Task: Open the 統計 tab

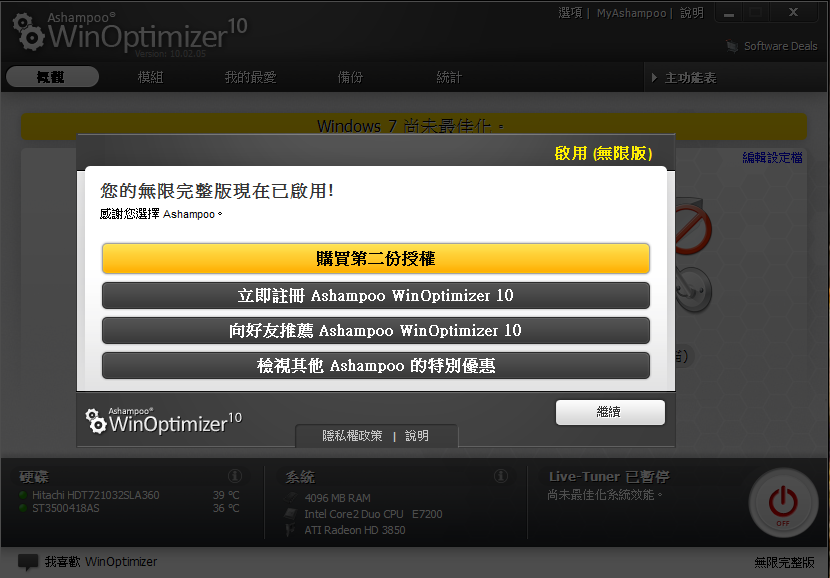Action: click(x=449, y=77)
